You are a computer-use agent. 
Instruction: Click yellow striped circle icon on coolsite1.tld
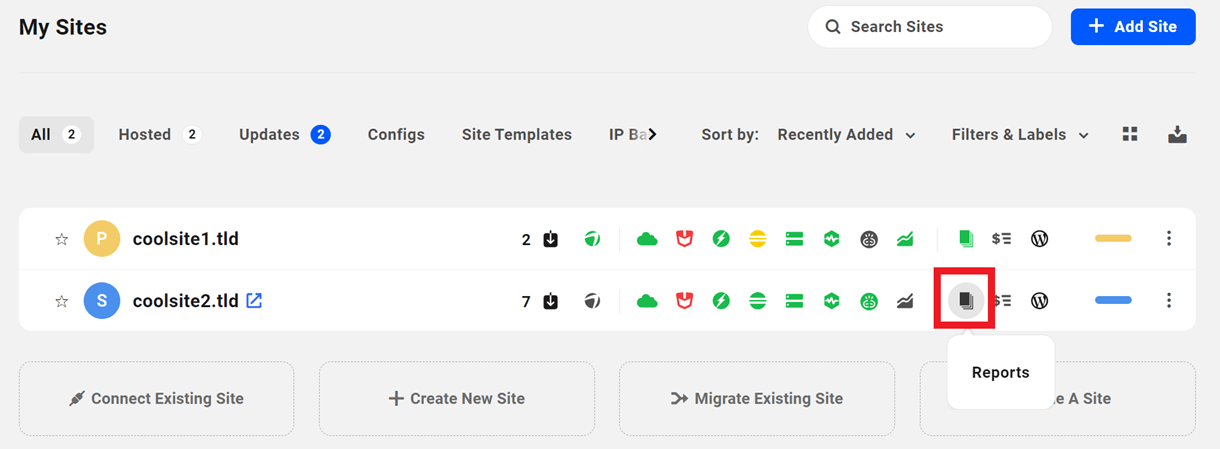(x=758, y=239)
